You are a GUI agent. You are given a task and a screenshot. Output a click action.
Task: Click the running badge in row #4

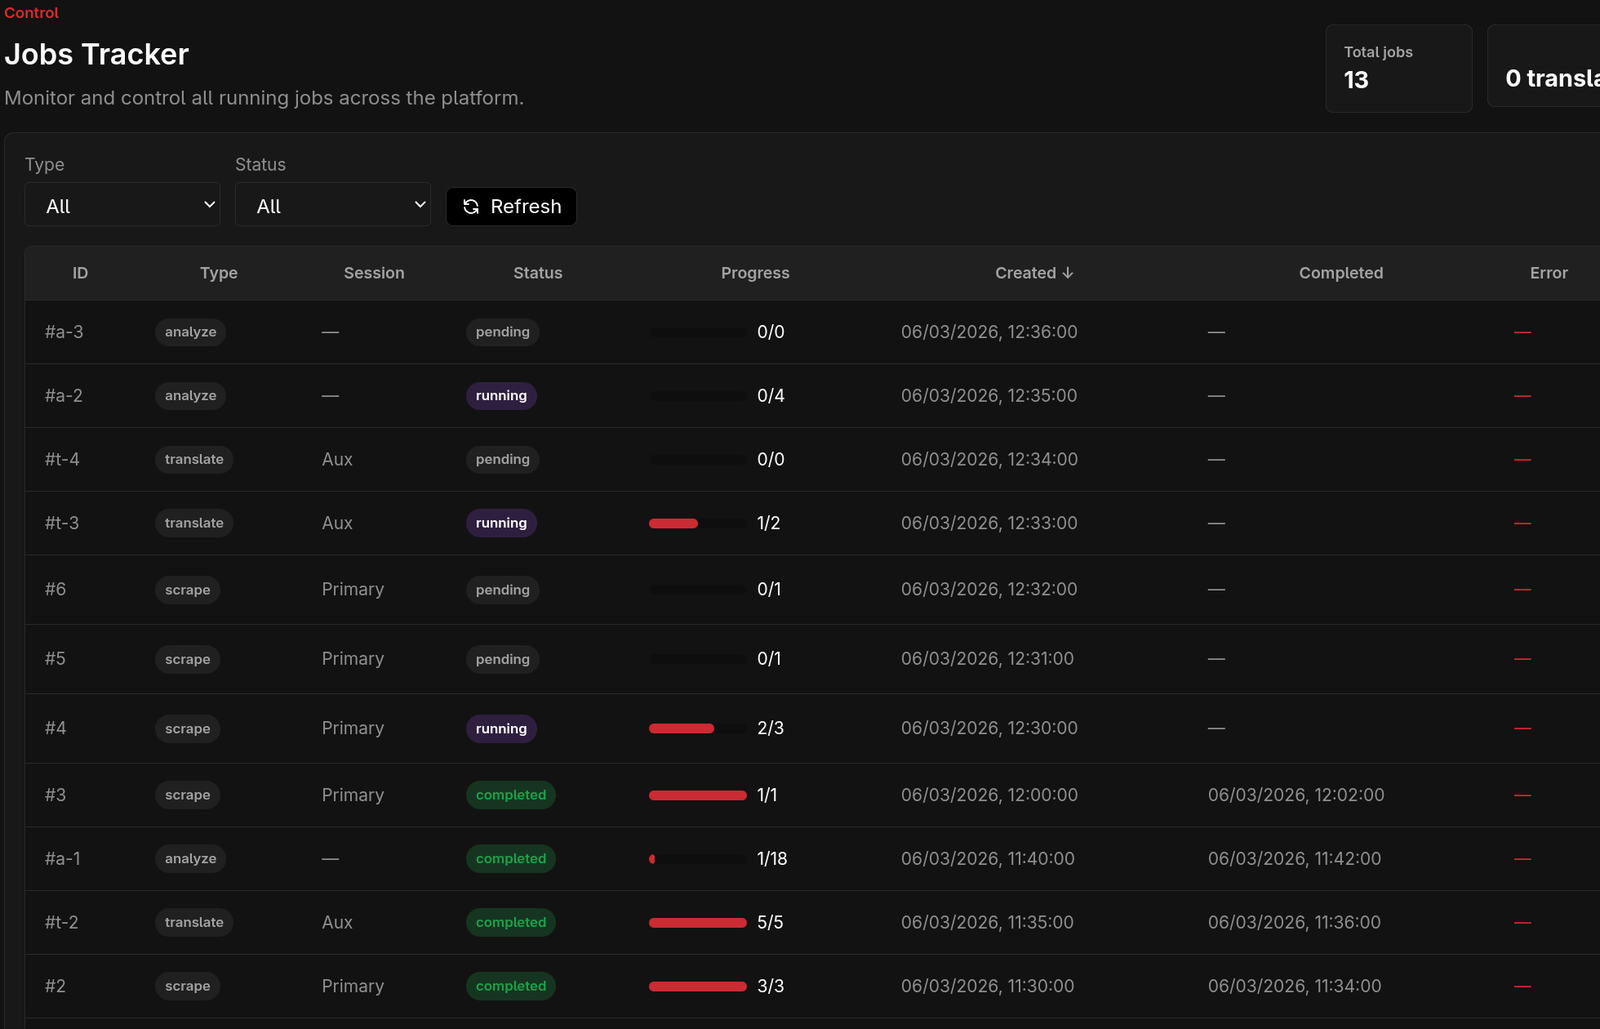pyautogui.click(x=501, y=729)
